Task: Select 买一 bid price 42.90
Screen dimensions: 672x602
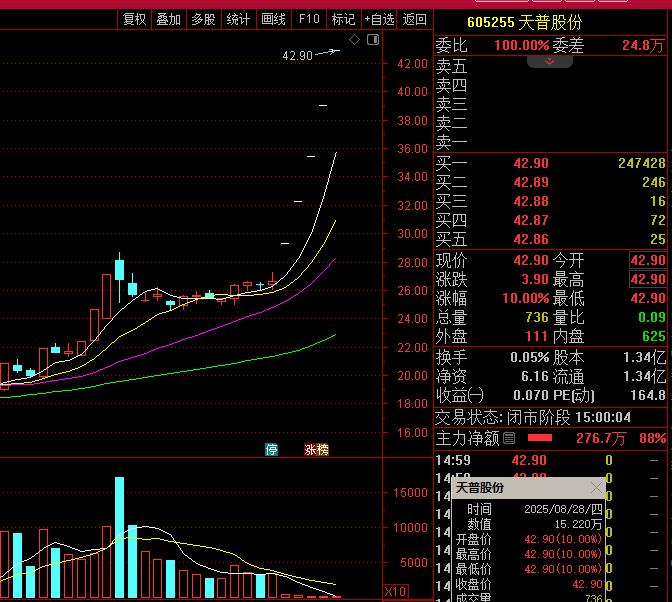Action: point(531,163)
